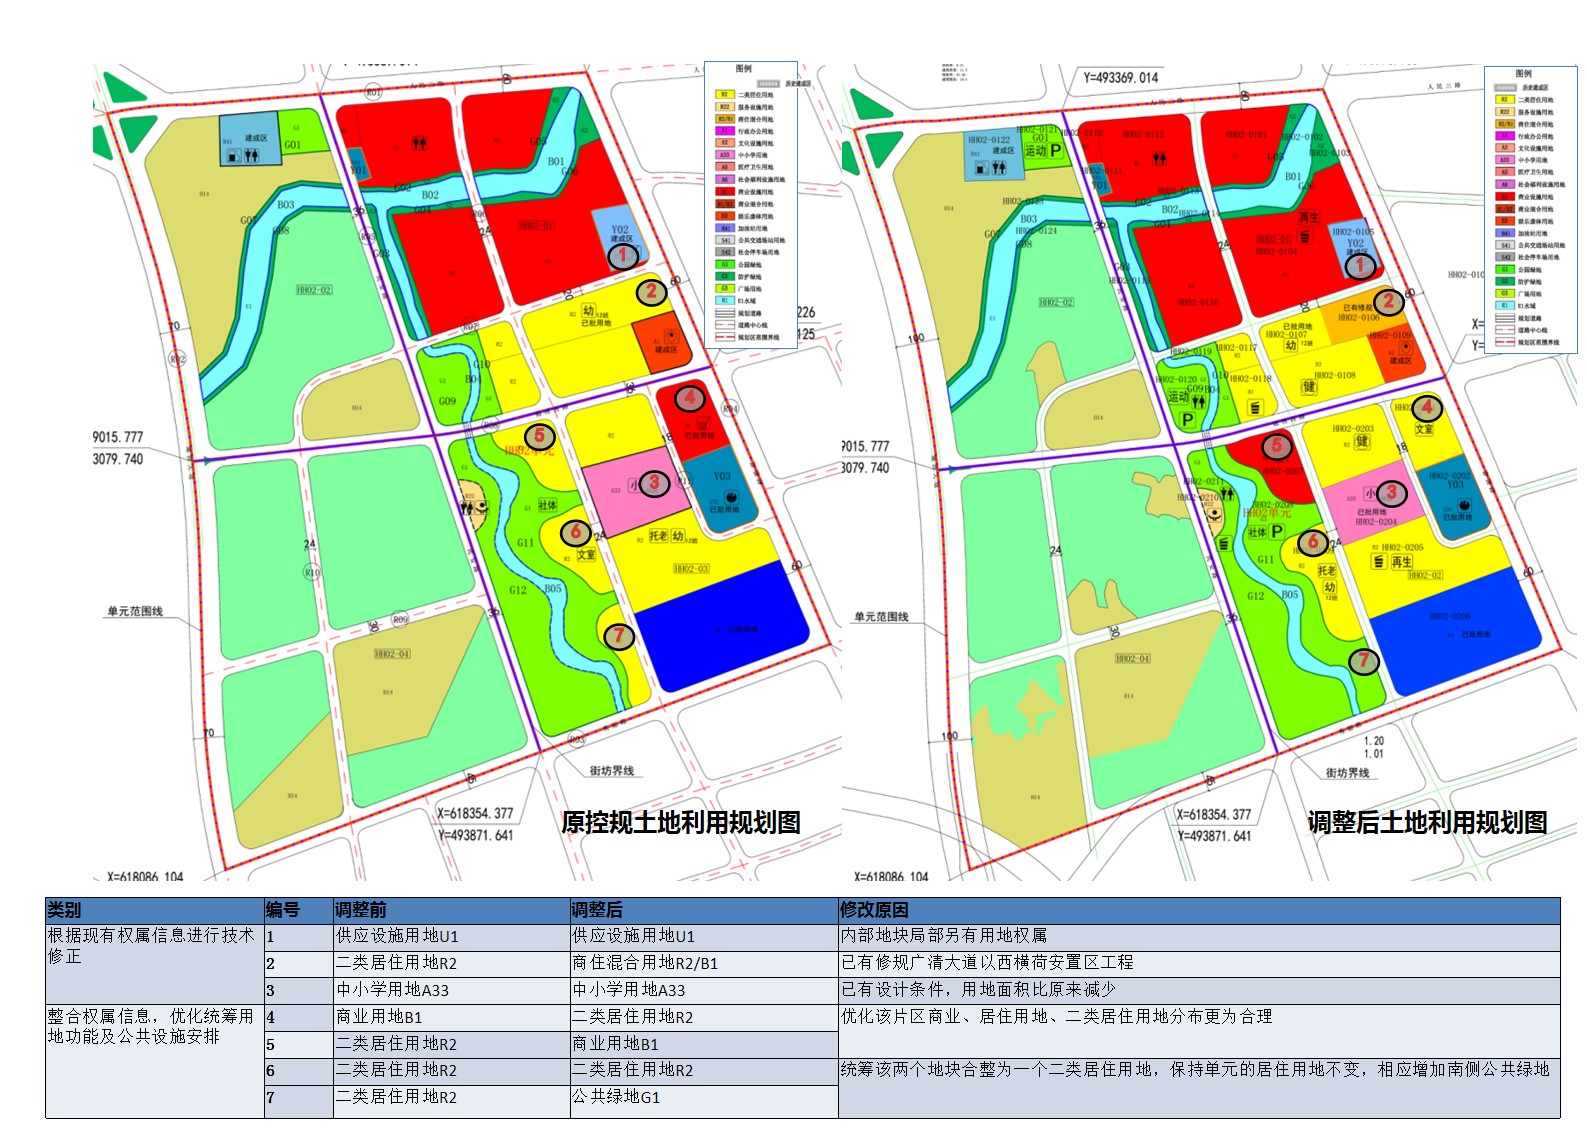The height and width of the screenshot is (1134, 1587).
Task: Click marker 3 on the adjusted plan map (调整后)
Action: tap(1391, 492)
